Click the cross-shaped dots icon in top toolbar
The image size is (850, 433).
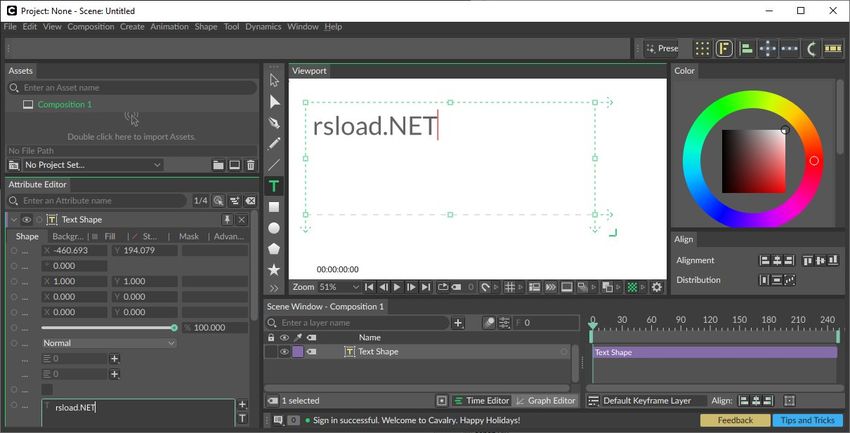(x=768, y=49)
